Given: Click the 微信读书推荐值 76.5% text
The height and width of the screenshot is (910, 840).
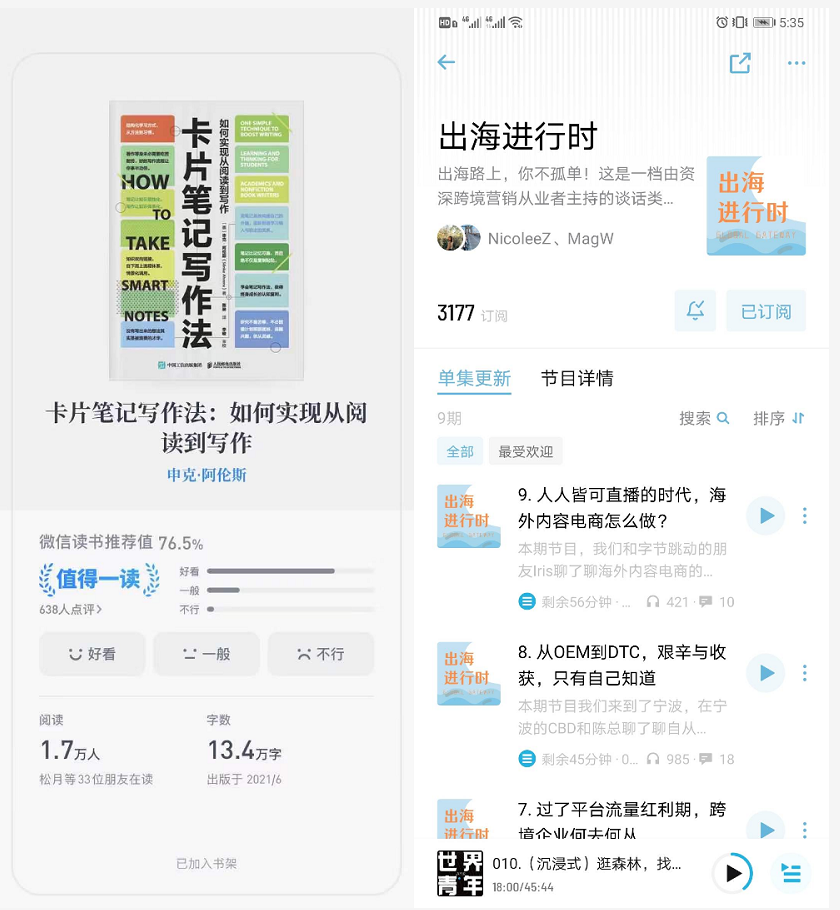Looking at the screenshot, I should [x=121, y=543].
